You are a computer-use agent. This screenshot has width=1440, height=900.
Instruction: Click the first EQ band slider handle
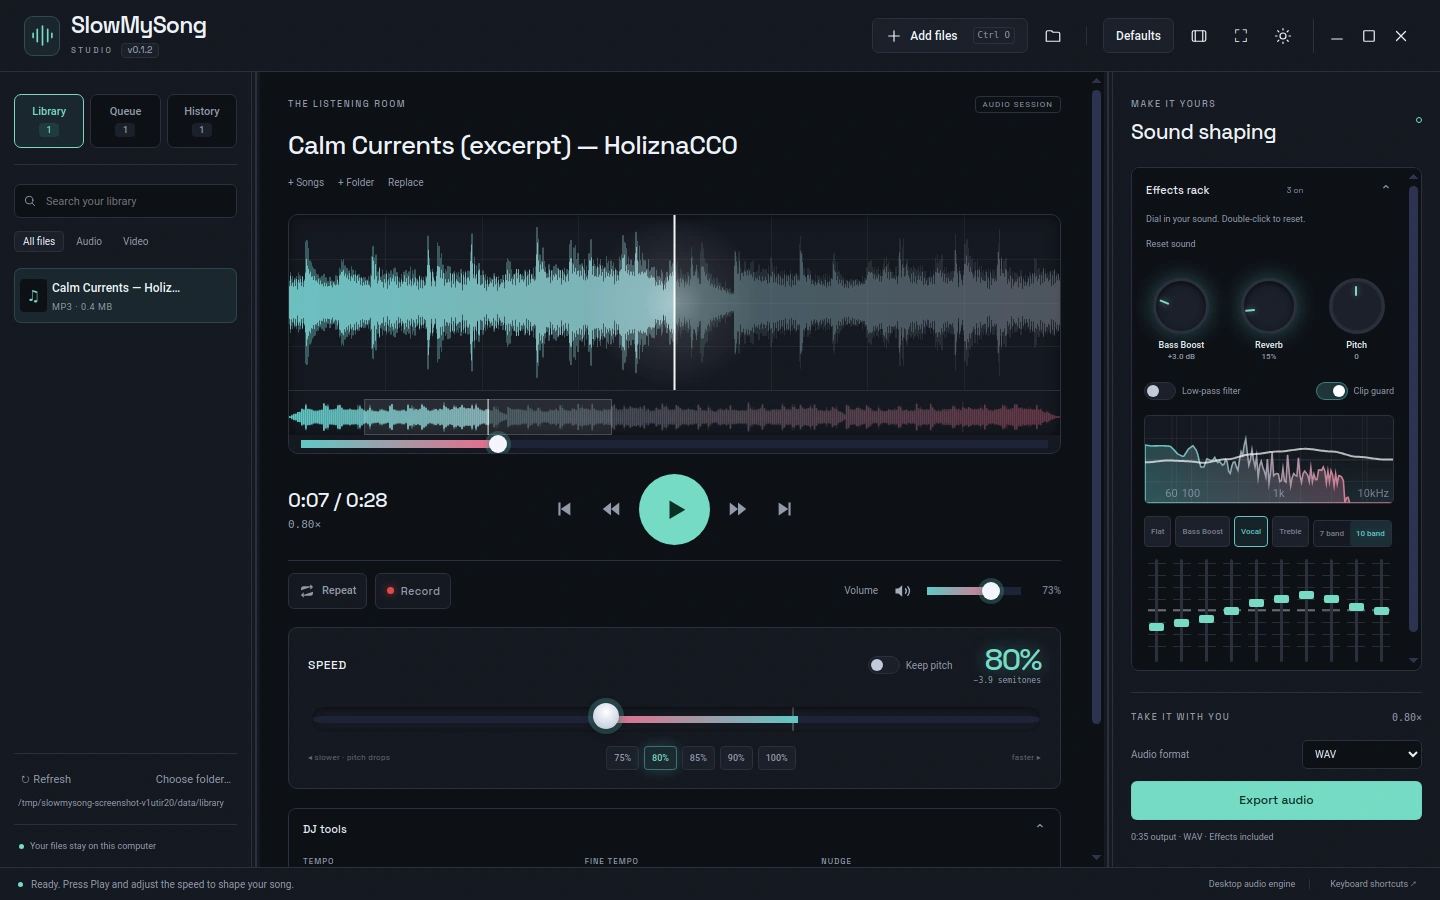point(1156,627)
